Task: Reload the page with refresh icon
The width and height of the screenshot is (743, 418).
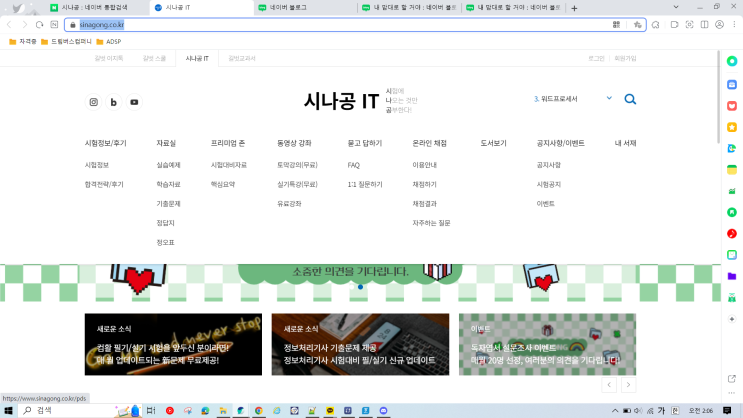Action: pyautogui.click(x=39, y=25)
